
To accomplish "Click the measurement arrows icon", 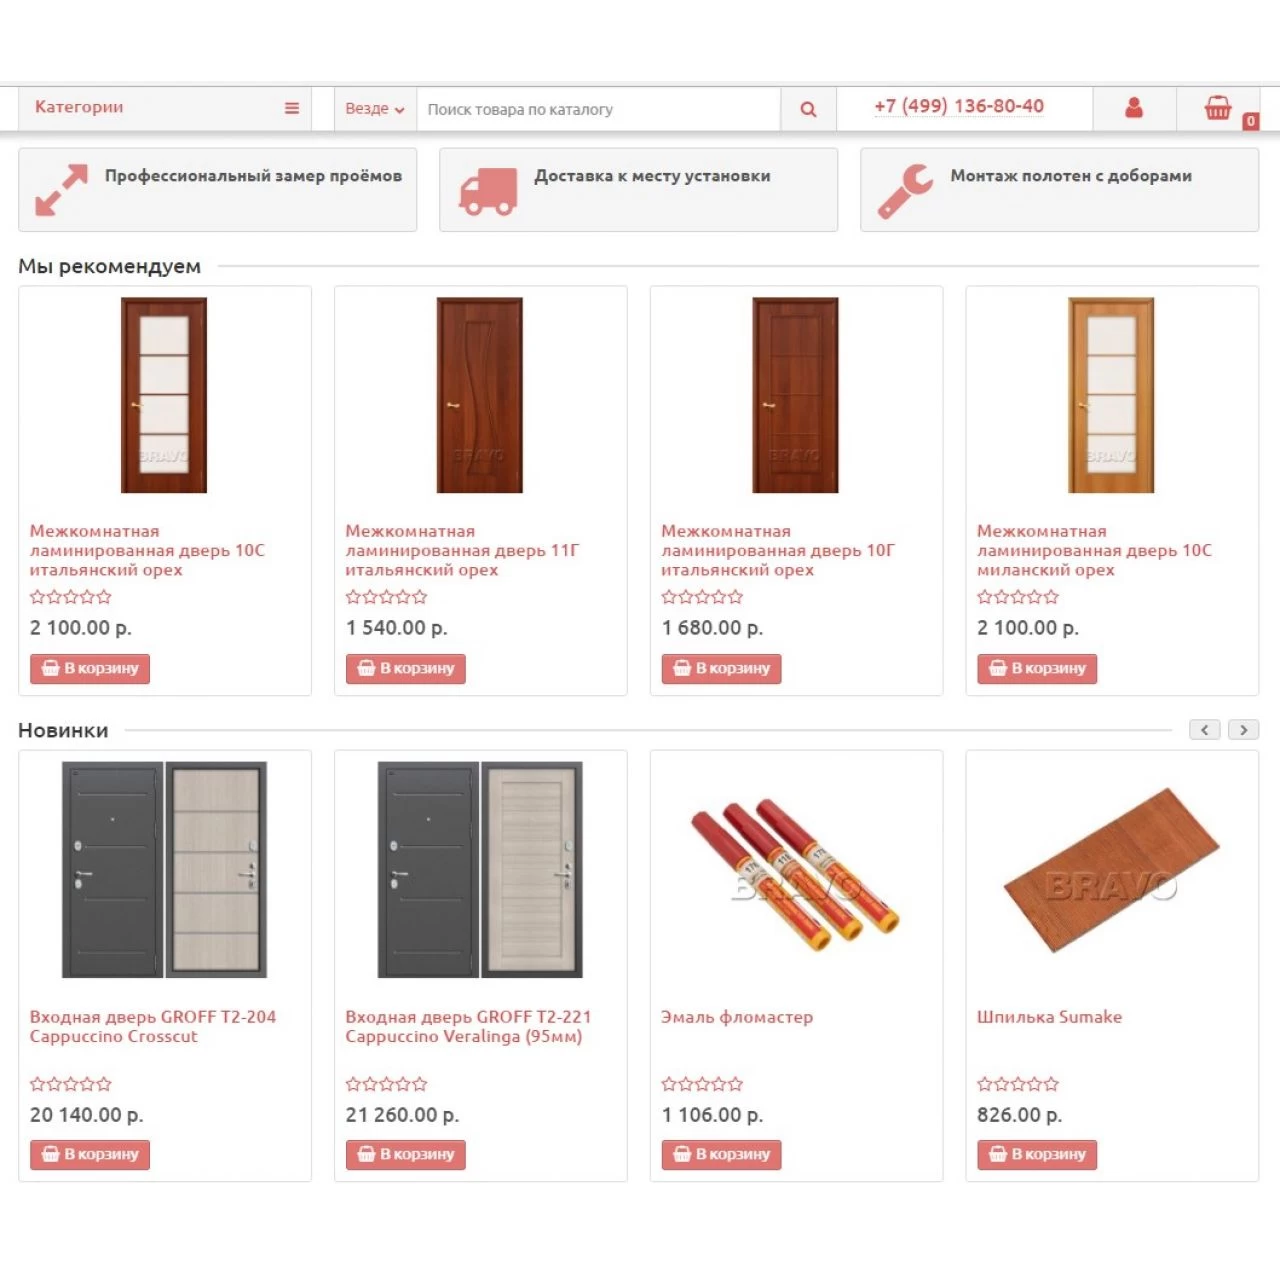I will tap(62, 190).
